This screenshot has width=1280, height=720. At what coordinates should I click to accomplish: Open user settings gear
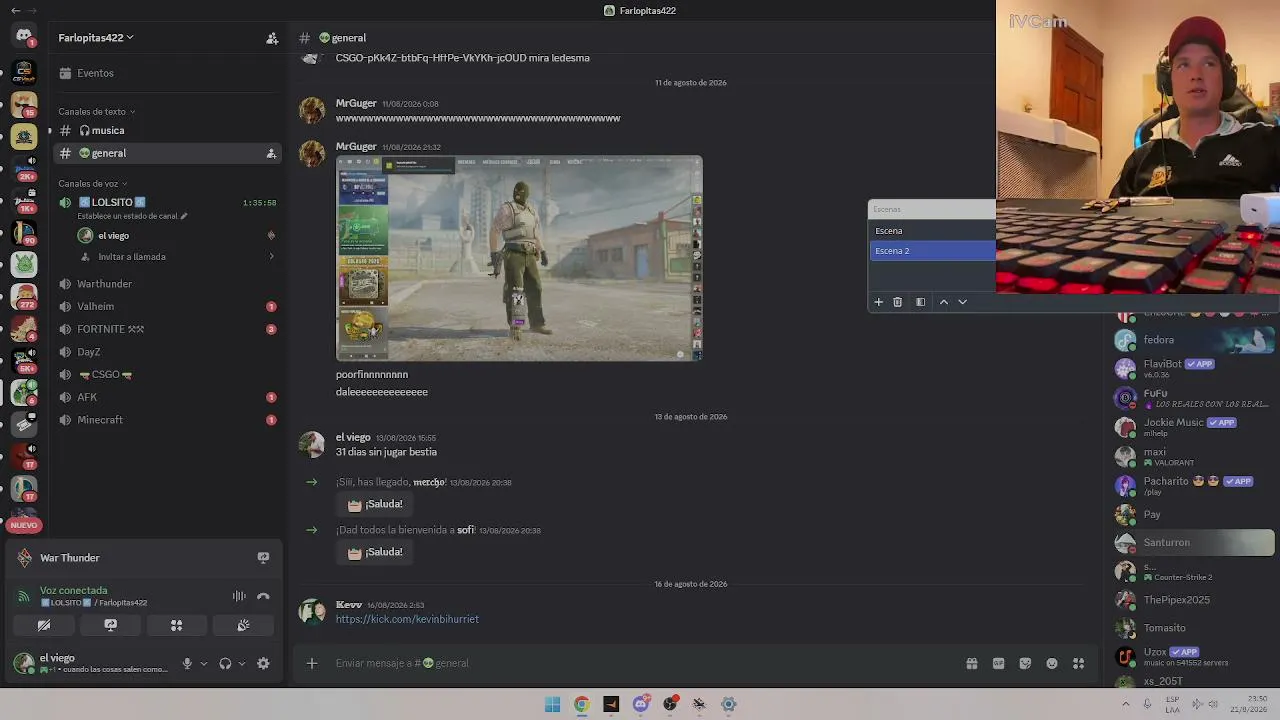(x=263, y=663)
